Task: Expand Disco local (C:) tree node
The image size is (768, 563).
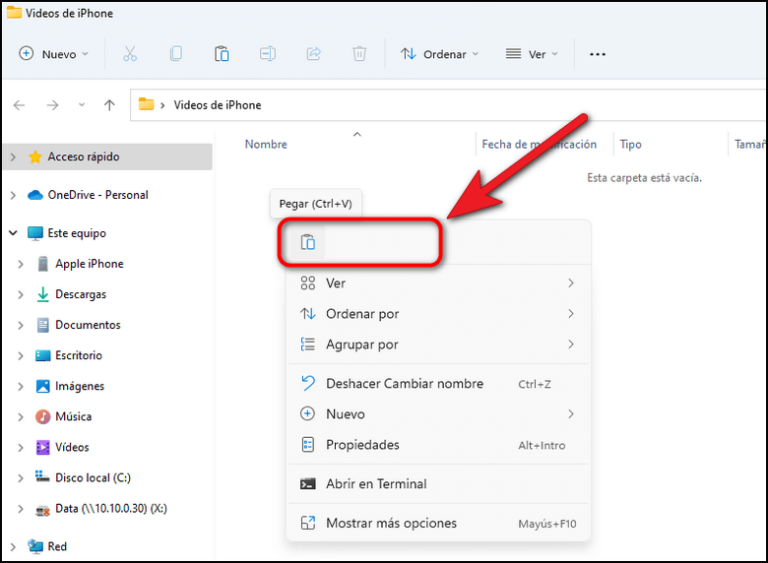Action: coord(21,478)
